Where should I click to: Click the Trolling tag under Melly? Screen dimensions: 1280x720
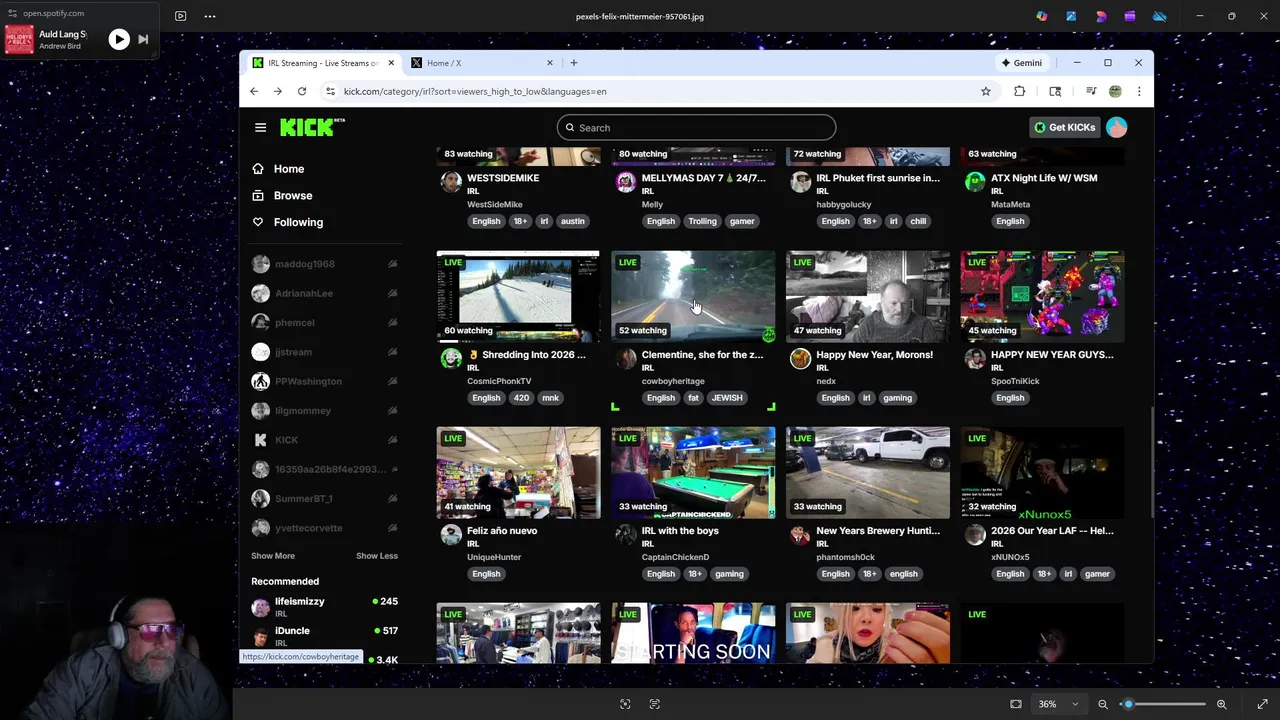(x=702, y=221)
